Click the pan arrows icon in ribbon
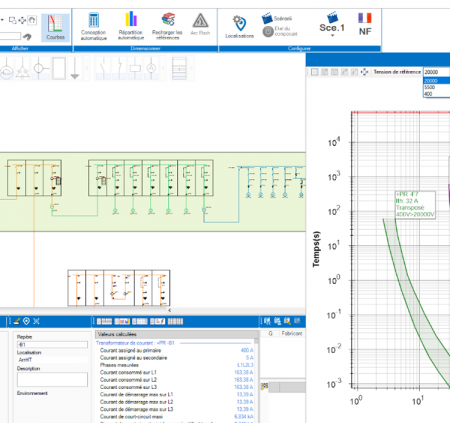The image size is (450, 423). 22,20
